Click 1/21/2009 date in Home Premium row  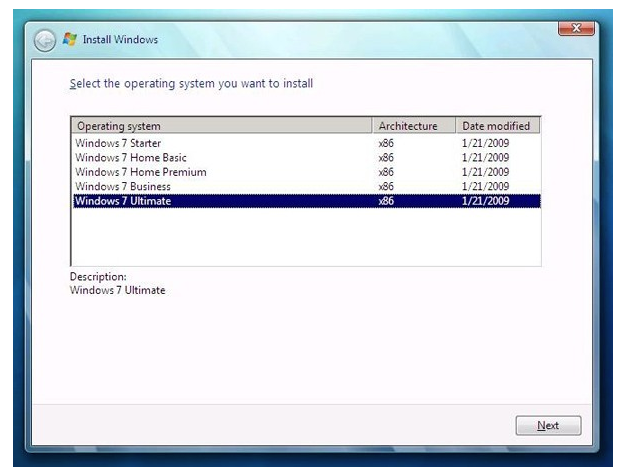coord(485,172)
